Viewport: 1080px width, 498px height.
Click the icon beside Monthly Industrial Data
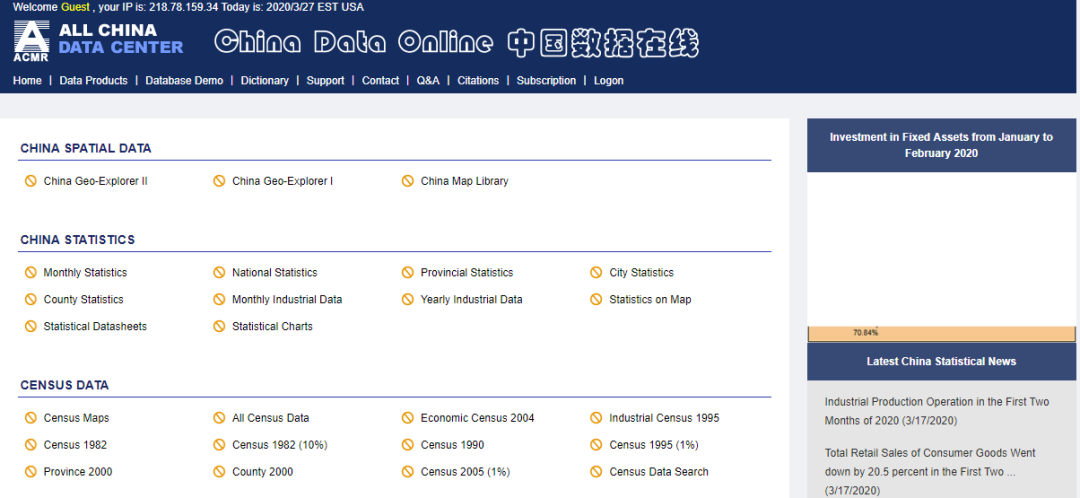(219, 300)
